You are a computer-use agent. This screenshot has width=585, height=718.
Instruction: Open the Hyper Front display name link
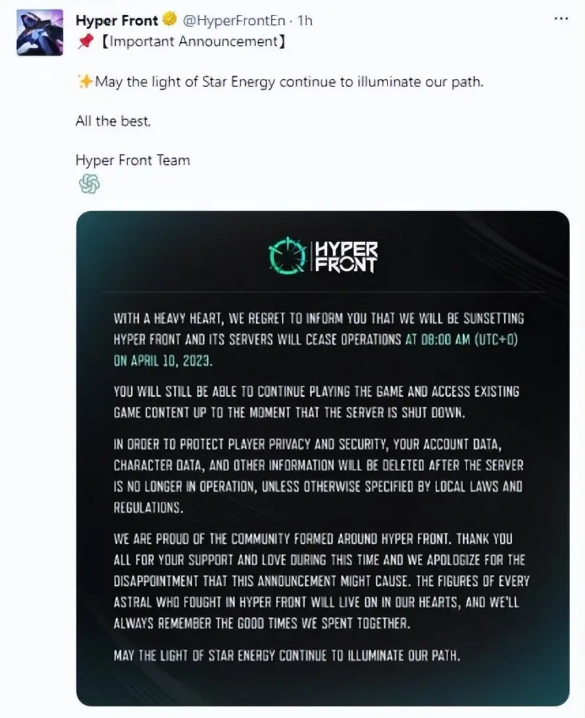(117, 21)
